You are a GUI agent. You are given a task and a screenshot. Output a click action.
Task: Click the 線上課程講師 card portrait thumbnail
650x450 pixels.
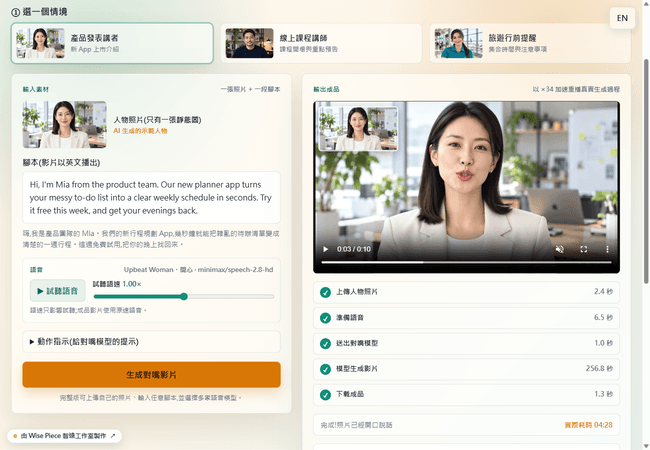[250, 43]
